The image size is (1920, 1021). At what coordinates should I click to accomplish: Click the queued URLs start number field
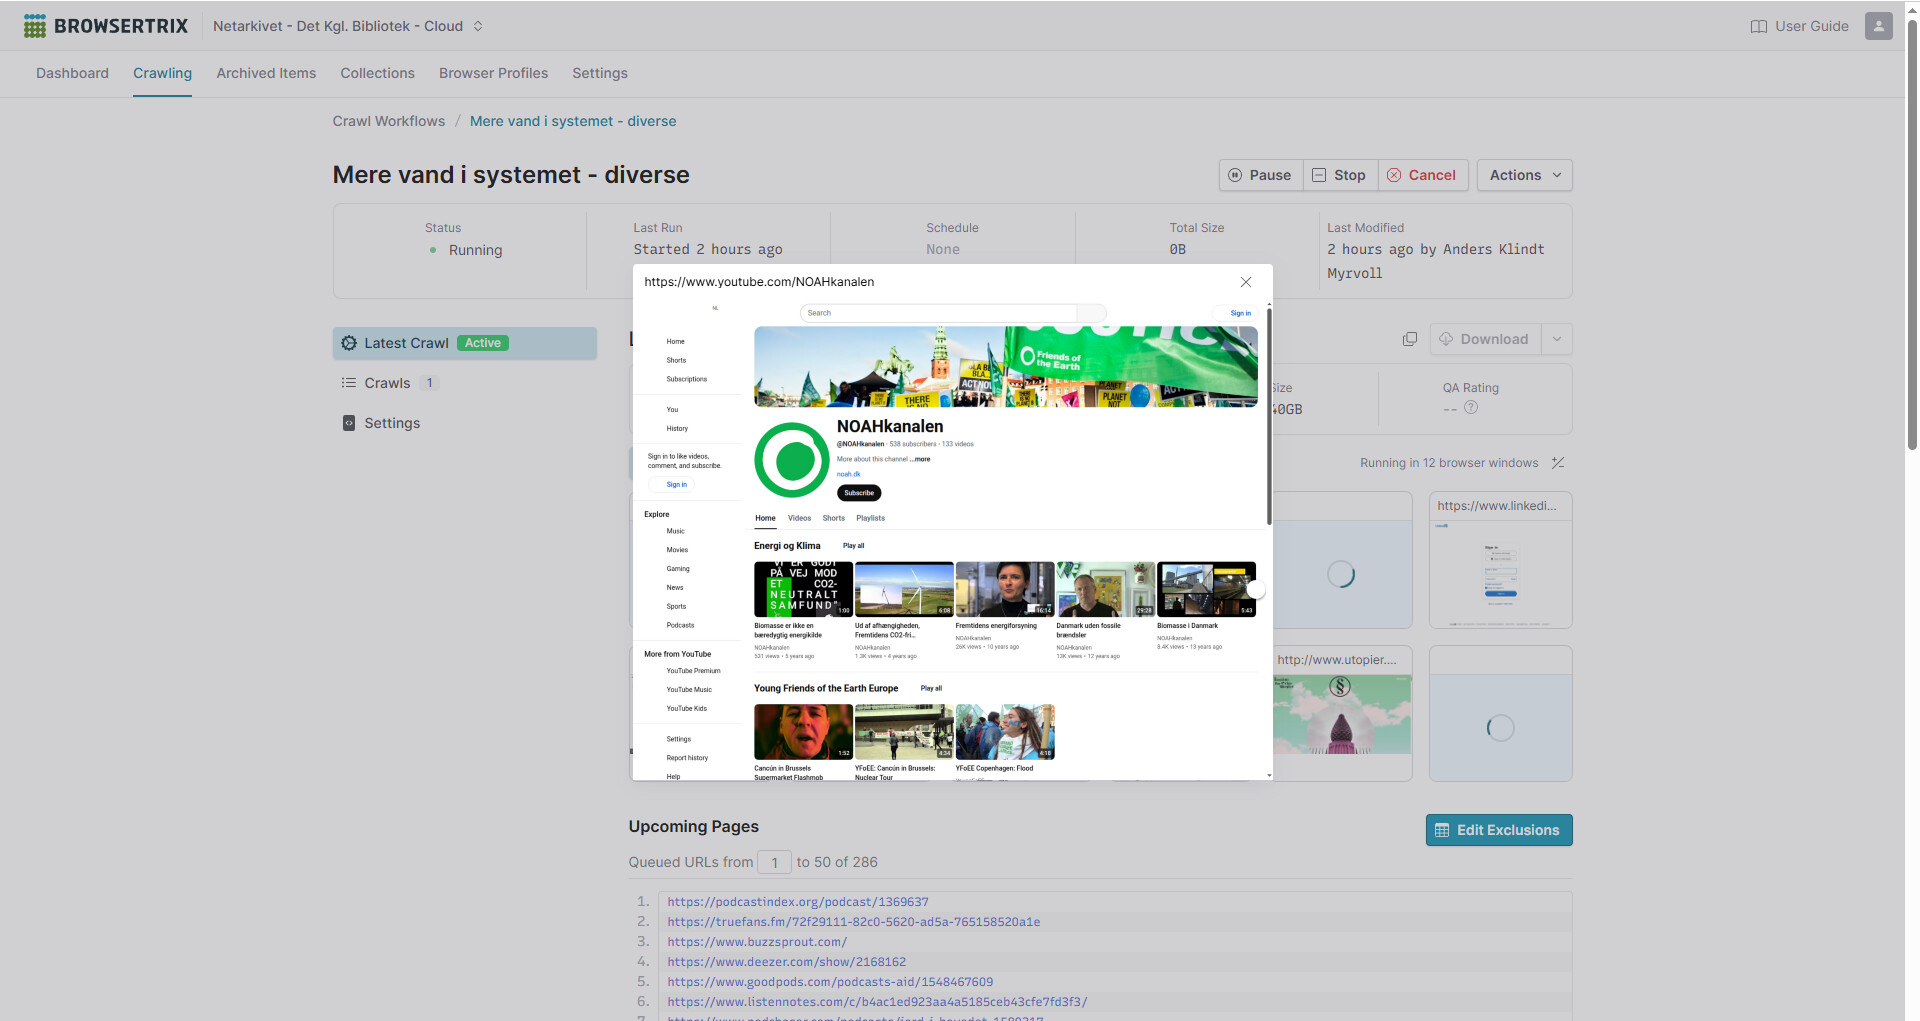pos(774,862)
